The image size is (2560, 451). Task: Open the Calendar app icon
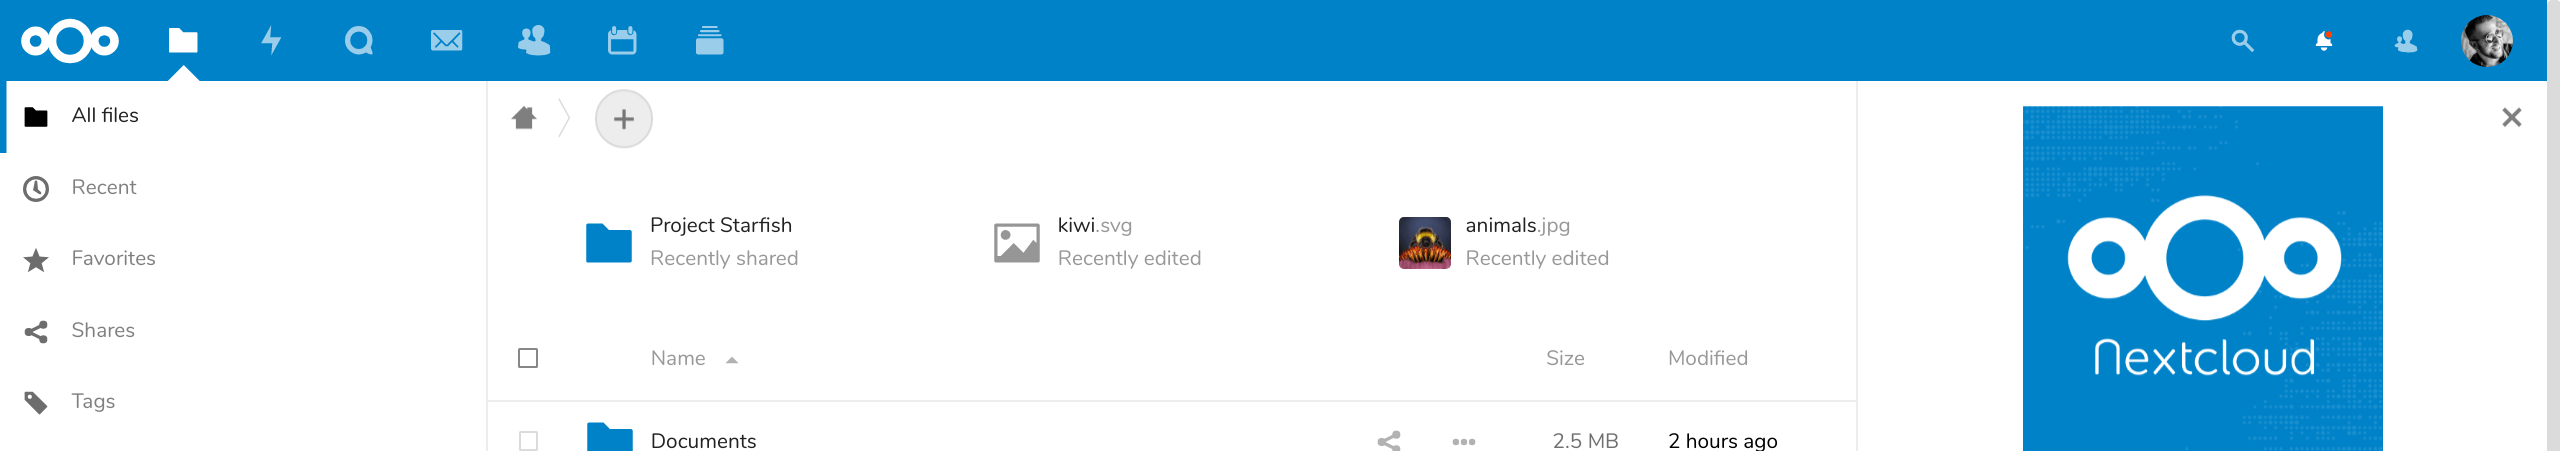[622, 41]
